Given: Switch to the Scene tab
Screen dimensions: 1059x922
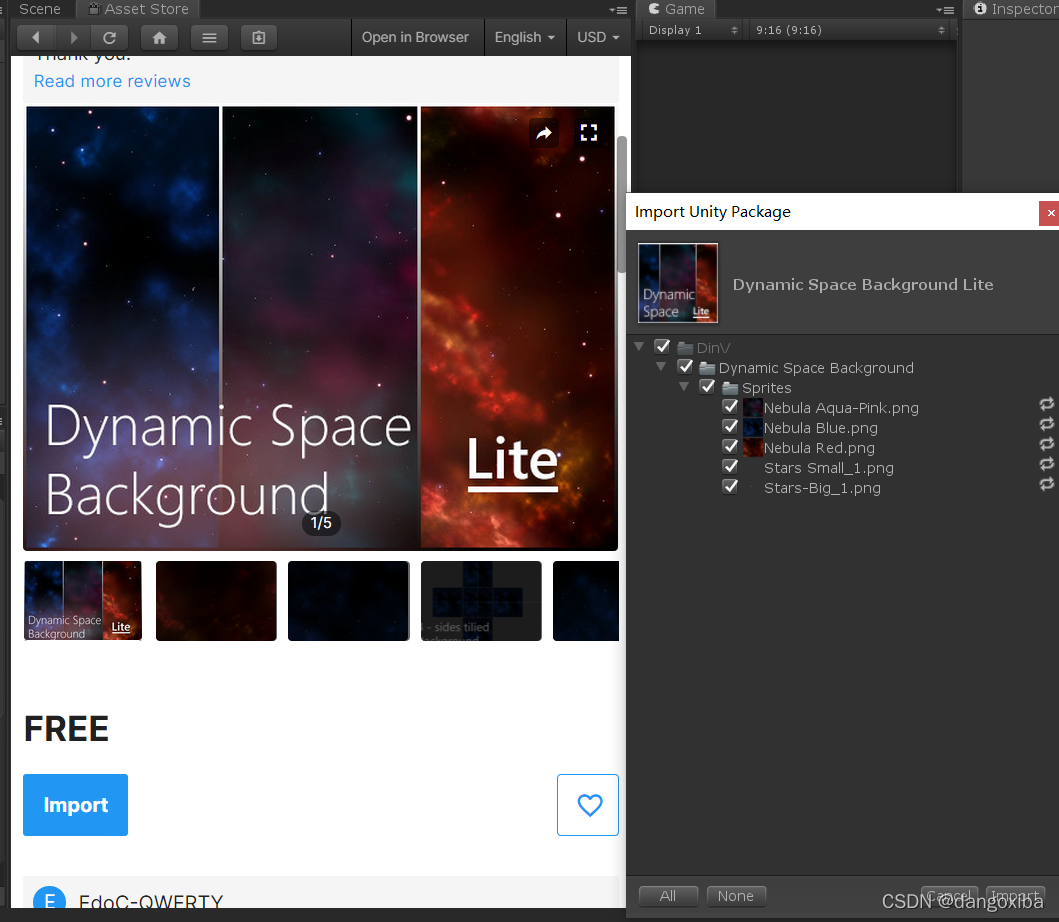Looking at the screenshot, I should [39, 9].
